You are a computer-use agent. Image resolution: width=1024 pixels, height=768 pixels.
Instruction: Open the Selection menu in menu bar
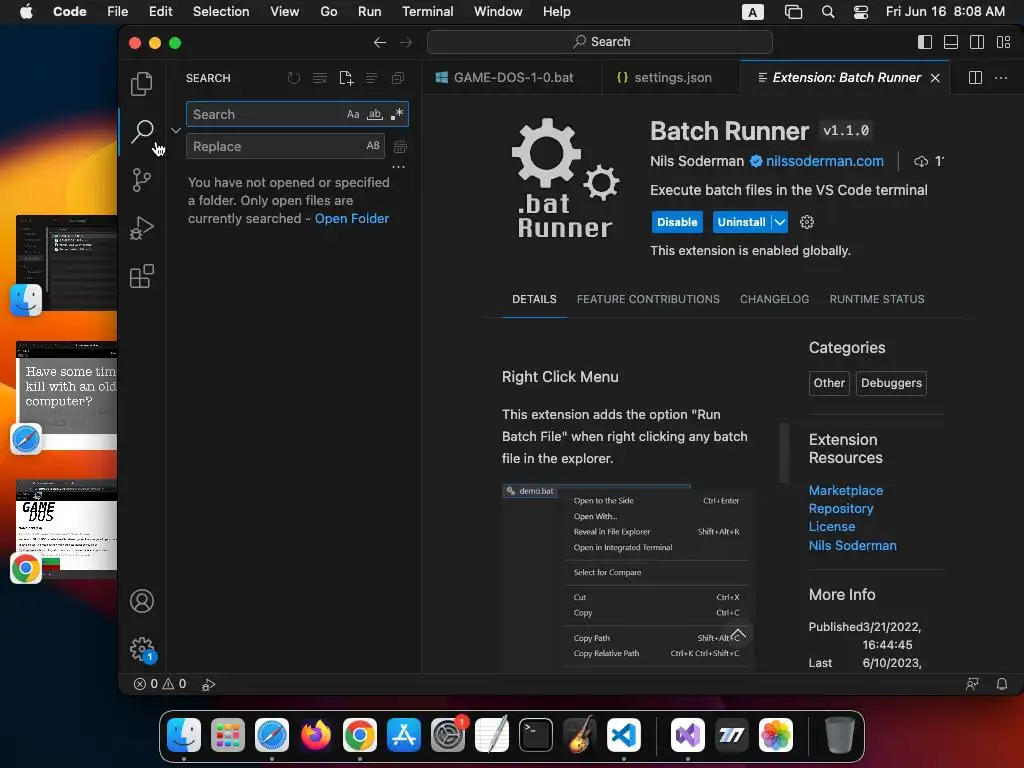[221, 12]
